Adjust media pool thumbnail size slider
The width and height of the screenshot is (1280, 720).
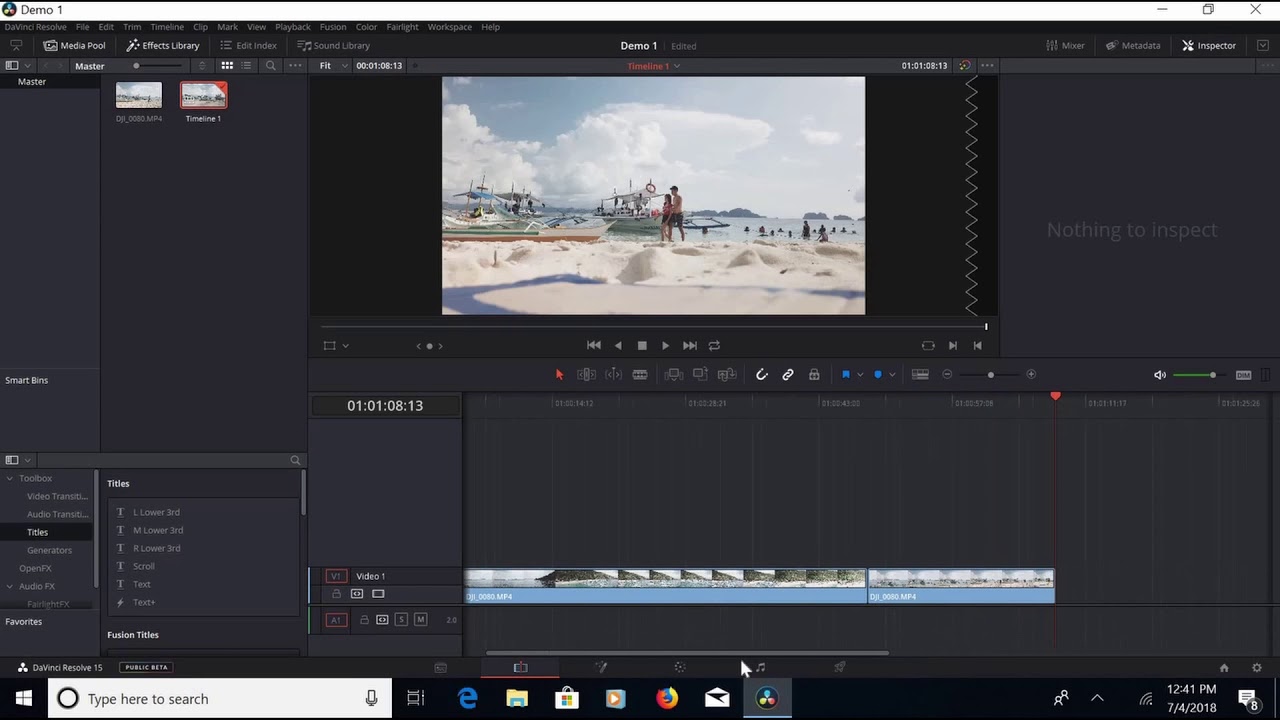pyautogui.click(x=158, y=66)
